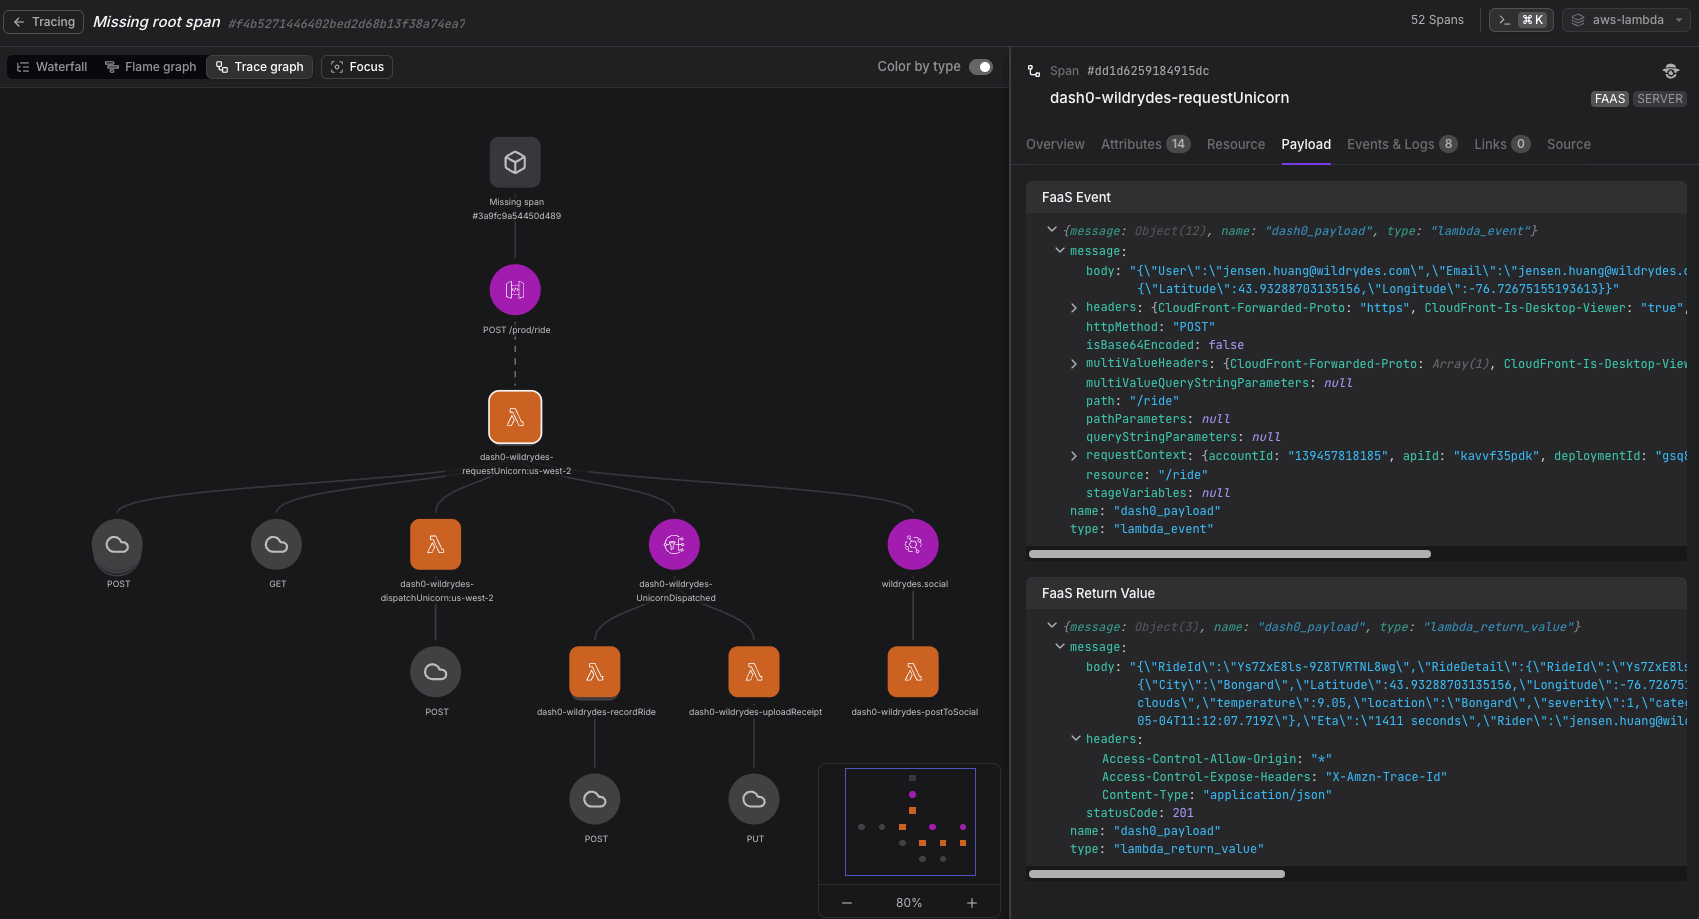Click the Content-Type "application/json" value
Image resolution: width=1699 pixels, height=919 pixels.
pyautogui.click(x=1267, y=795)
